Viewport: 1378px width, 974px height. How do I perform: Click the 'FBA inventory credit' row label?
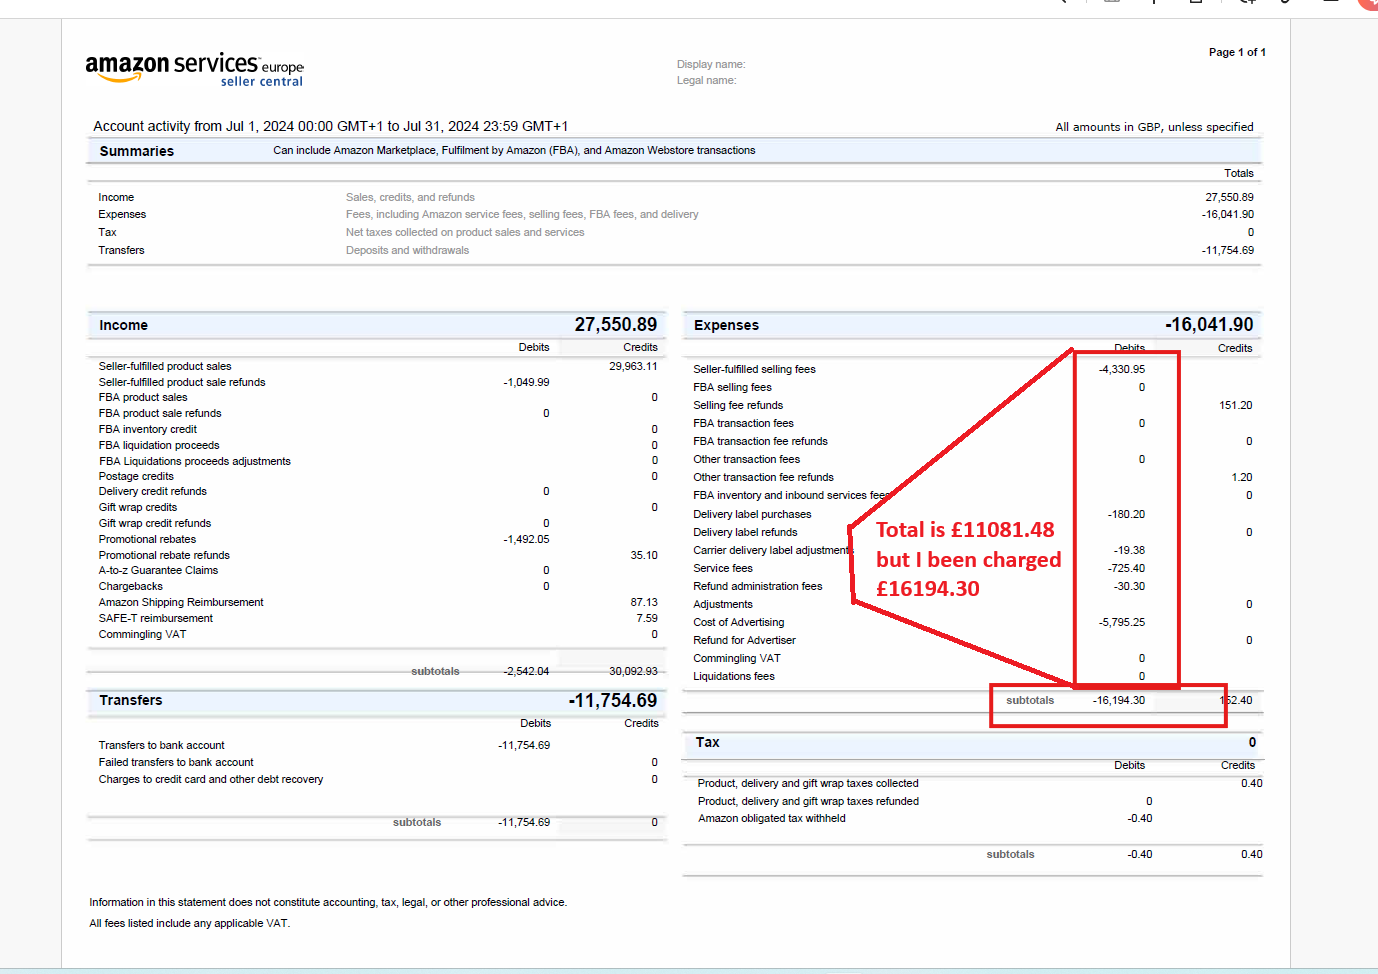tap(147, 429)
